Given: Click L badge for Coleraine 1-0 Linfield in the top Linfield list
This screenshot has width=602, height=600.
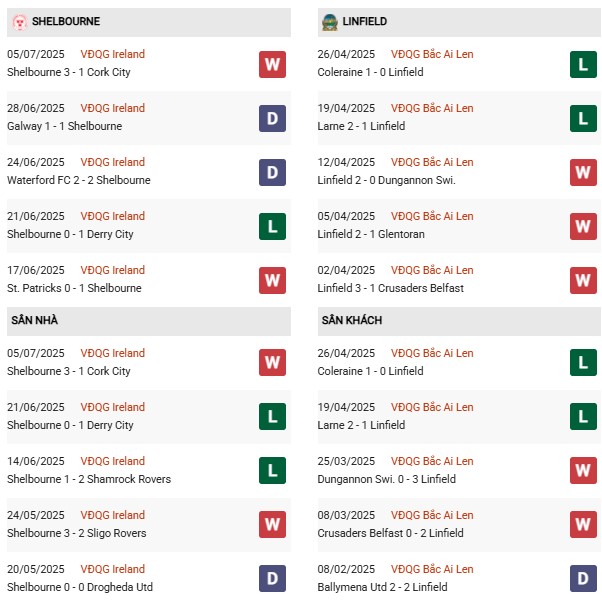Looking at the screenshot, I should click(x=584, y=64).
